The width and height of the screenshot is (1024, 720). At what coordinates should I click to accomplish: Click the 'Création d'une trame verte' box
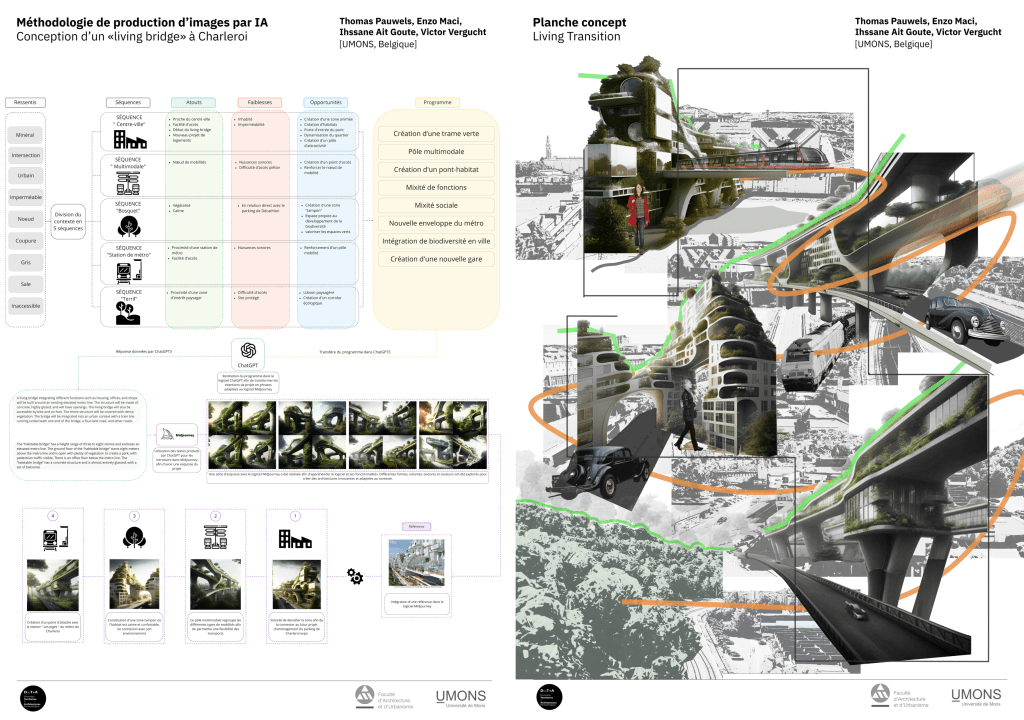(x=435, y=133)
